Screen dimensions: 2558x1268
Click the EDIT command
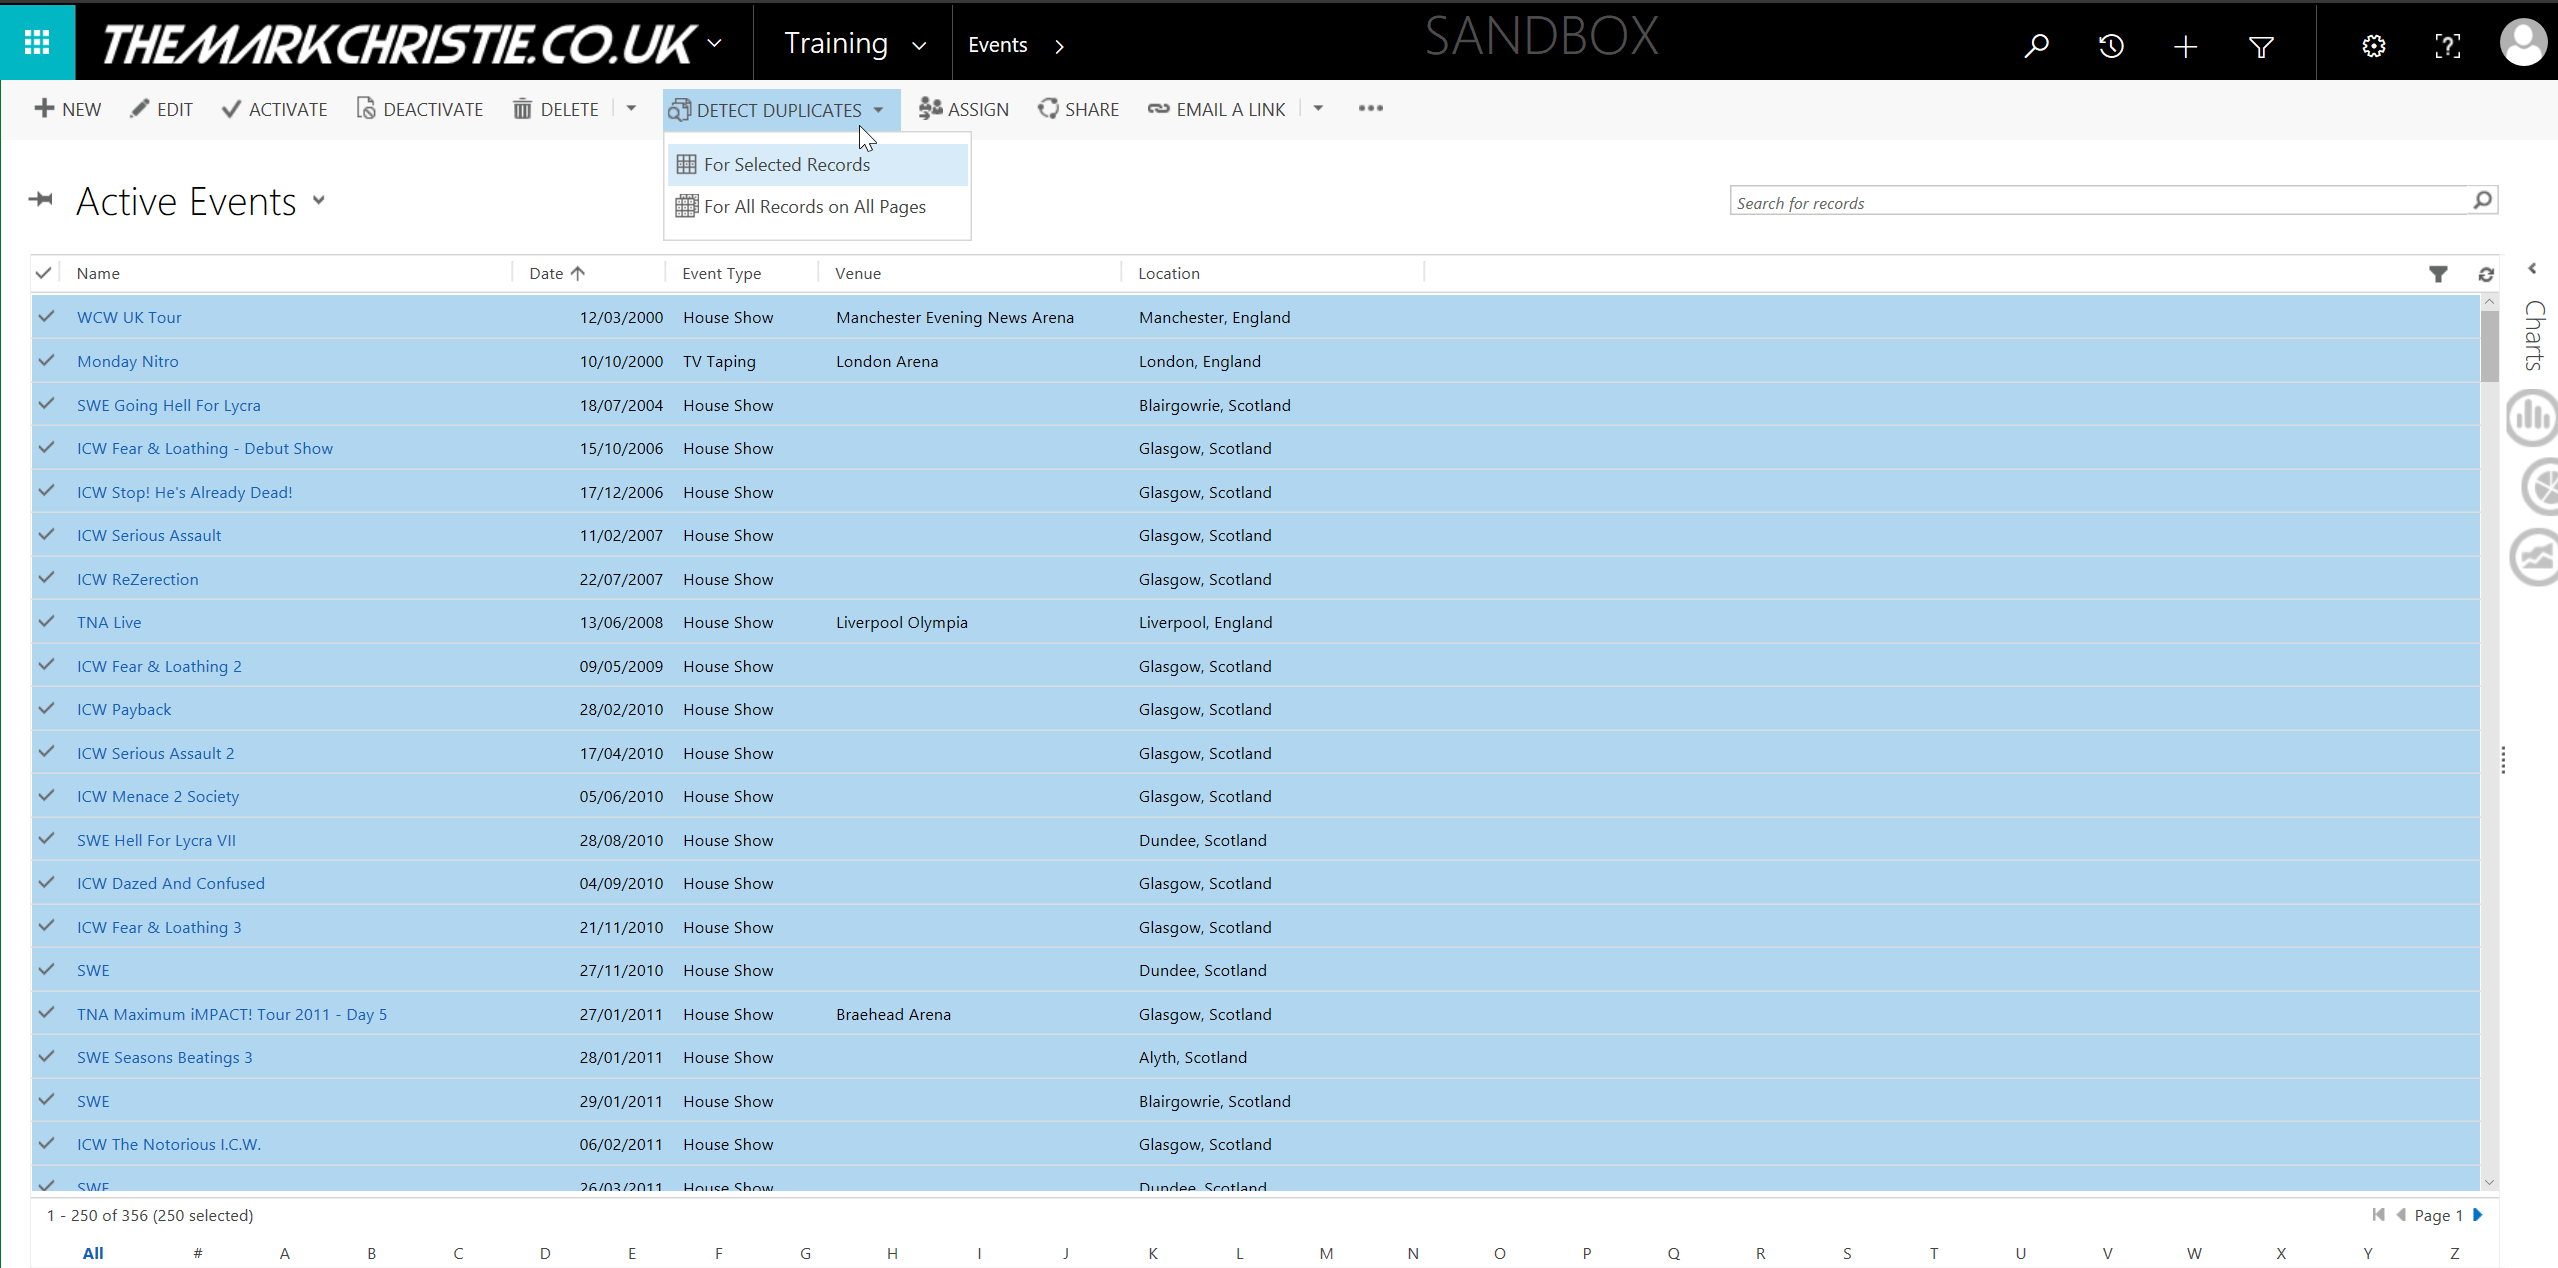(x=161, y=109)
